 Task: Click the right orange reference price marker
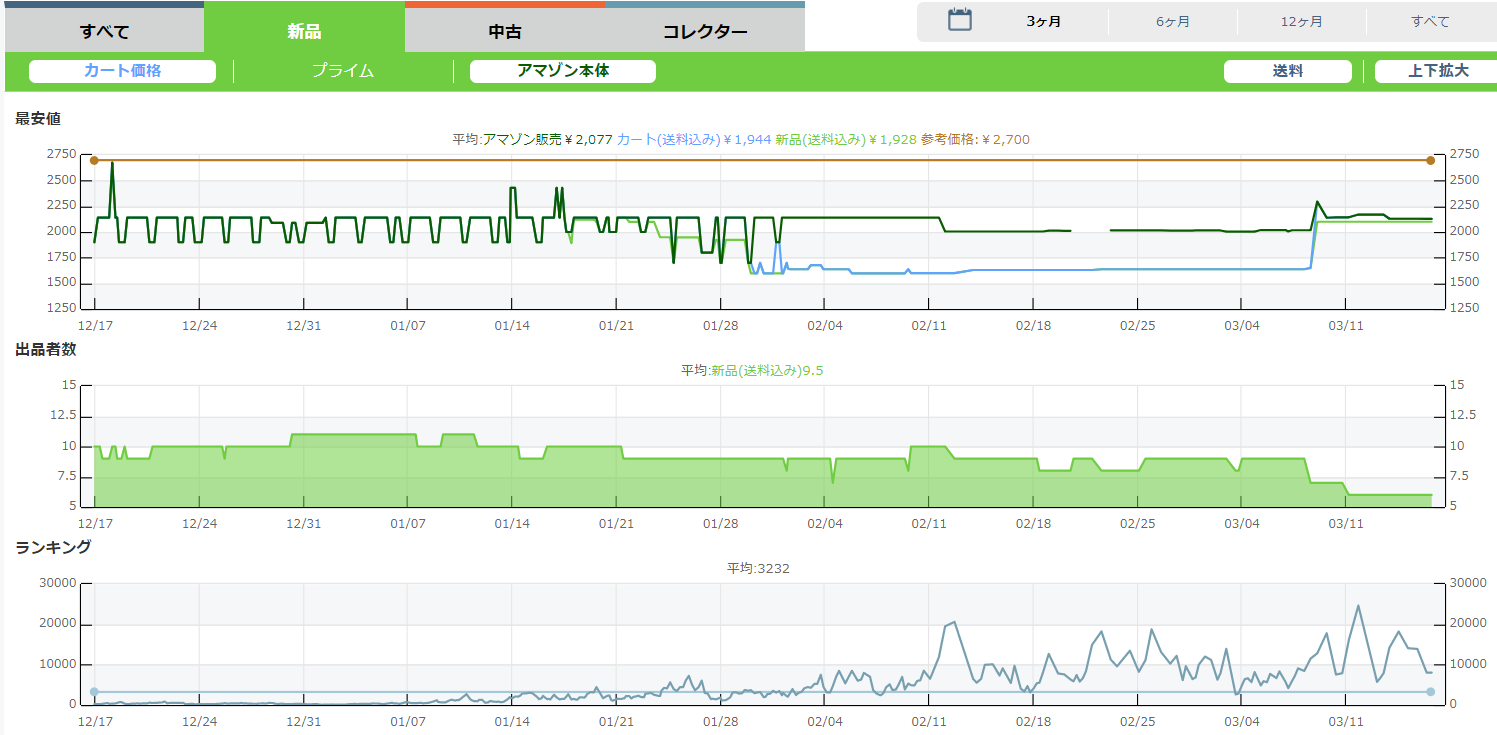[x=1430, y=160]
